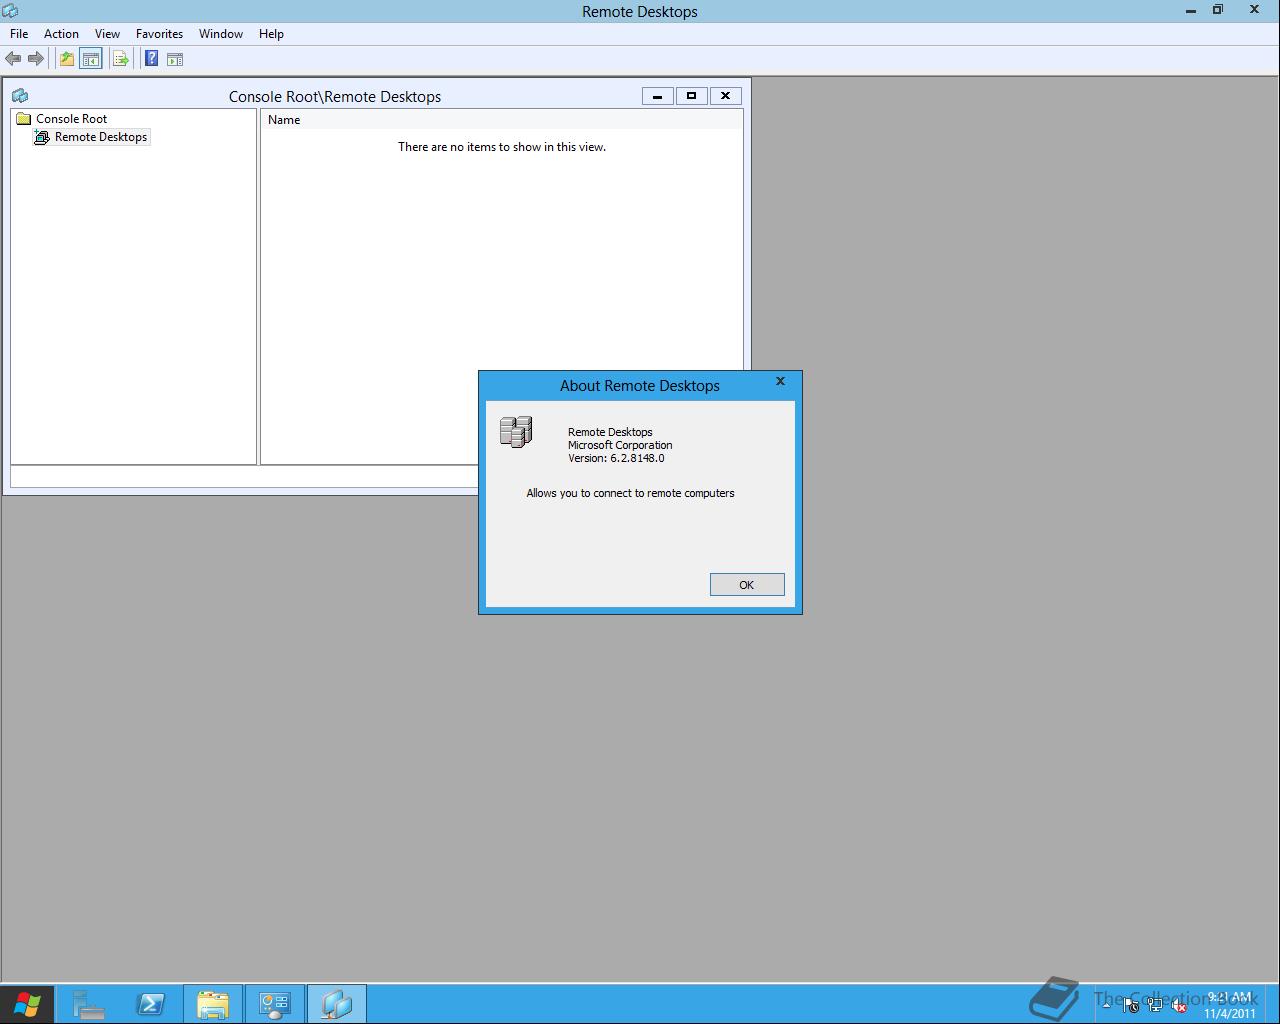Click the main window MMC system icon
This screenshot has width=1280, height=1024.
(10, 11)
